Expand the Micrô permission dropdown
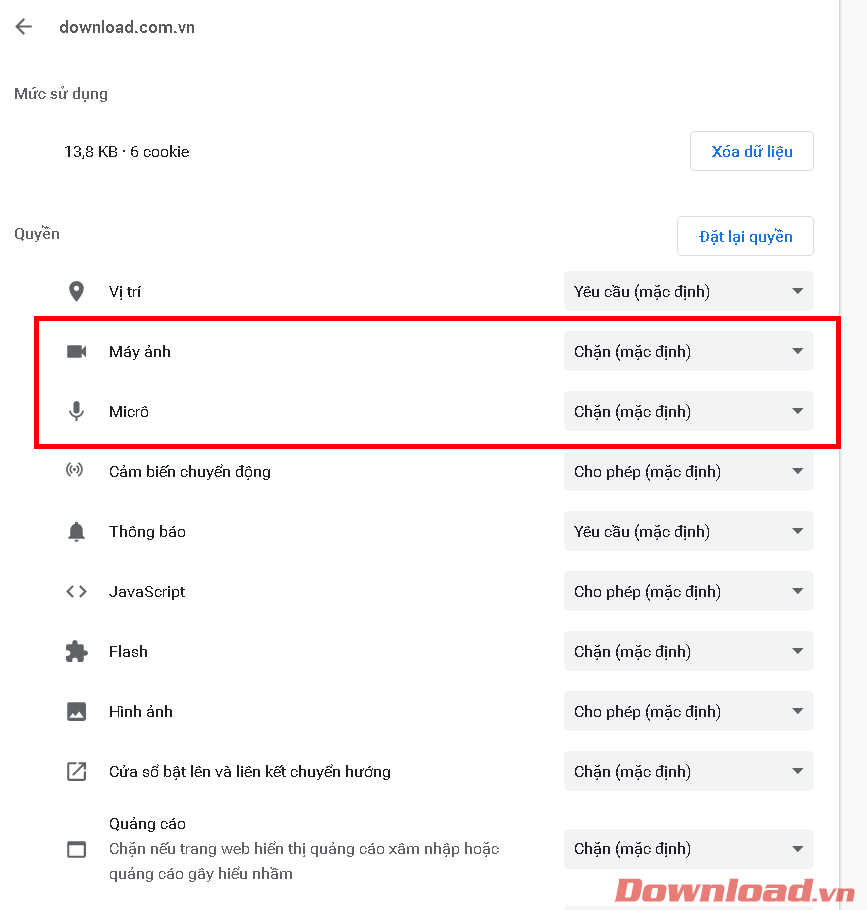The image size is (867, 910). [x=688, y=411]
